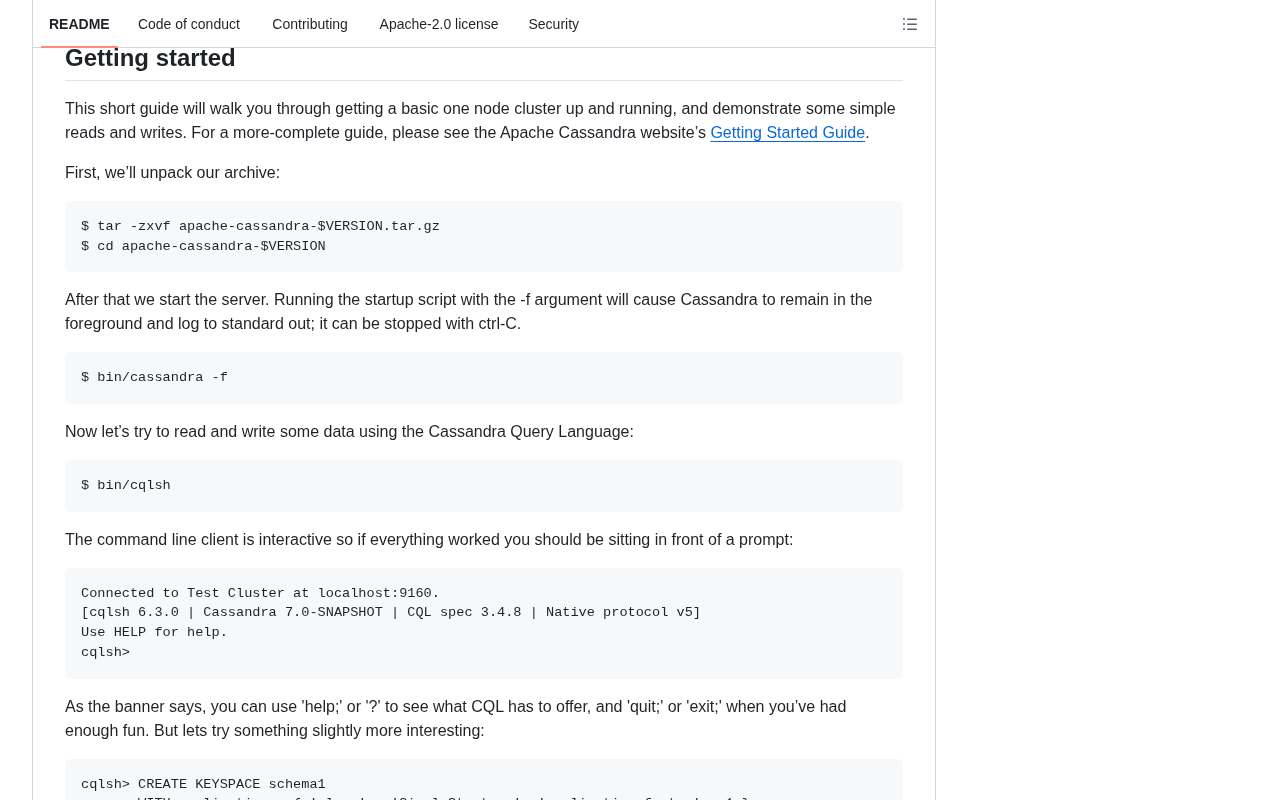This screenshot has height=800, width=1280.
Task: Follow the Getting Started Guide link
Action: tap(788, 133)
